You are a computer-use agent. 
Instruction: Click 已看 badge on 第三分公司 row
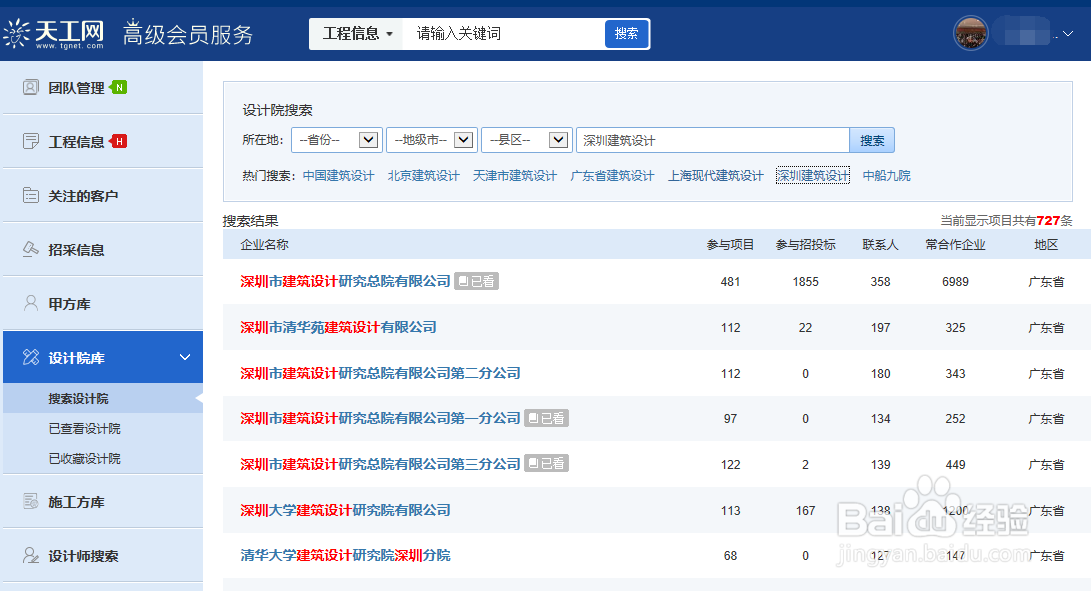click(x=546, y=463)
